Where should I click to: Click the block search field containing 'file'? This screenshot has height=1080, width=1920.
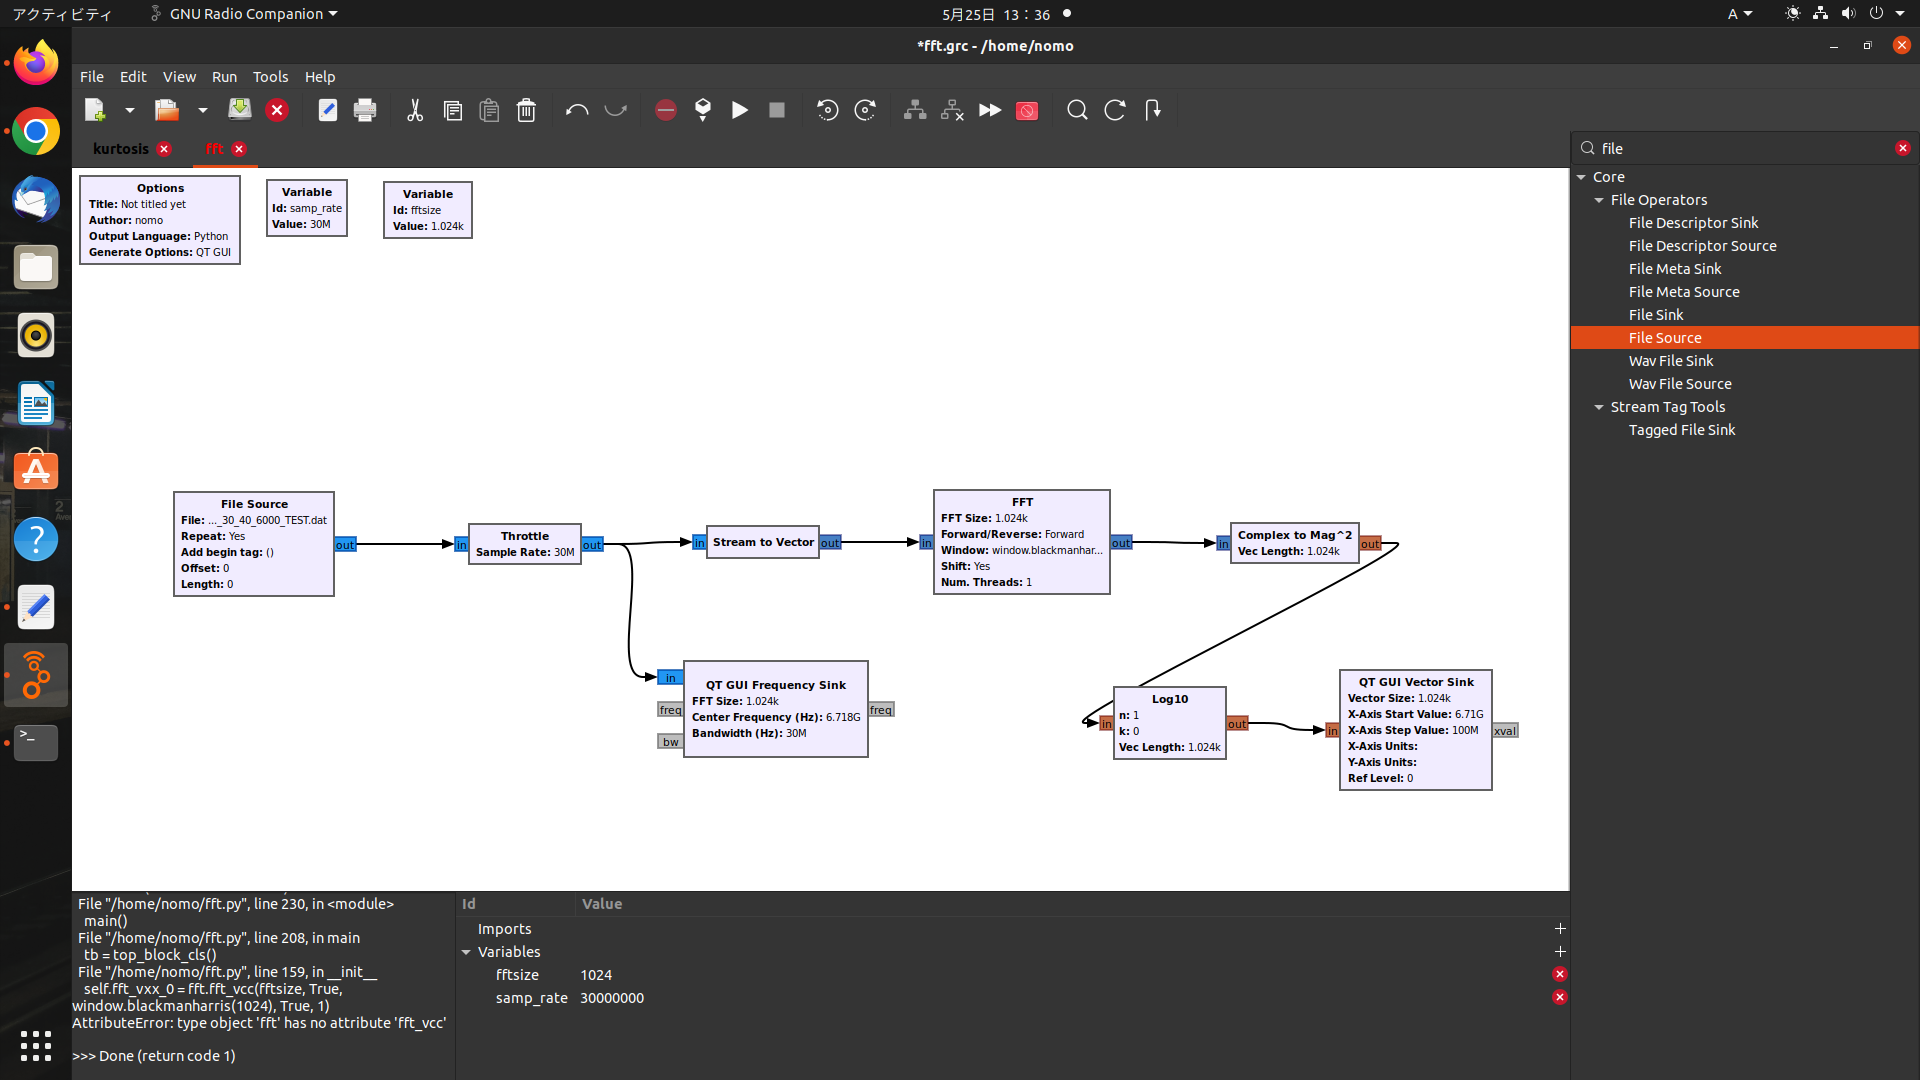(1740, 148)
